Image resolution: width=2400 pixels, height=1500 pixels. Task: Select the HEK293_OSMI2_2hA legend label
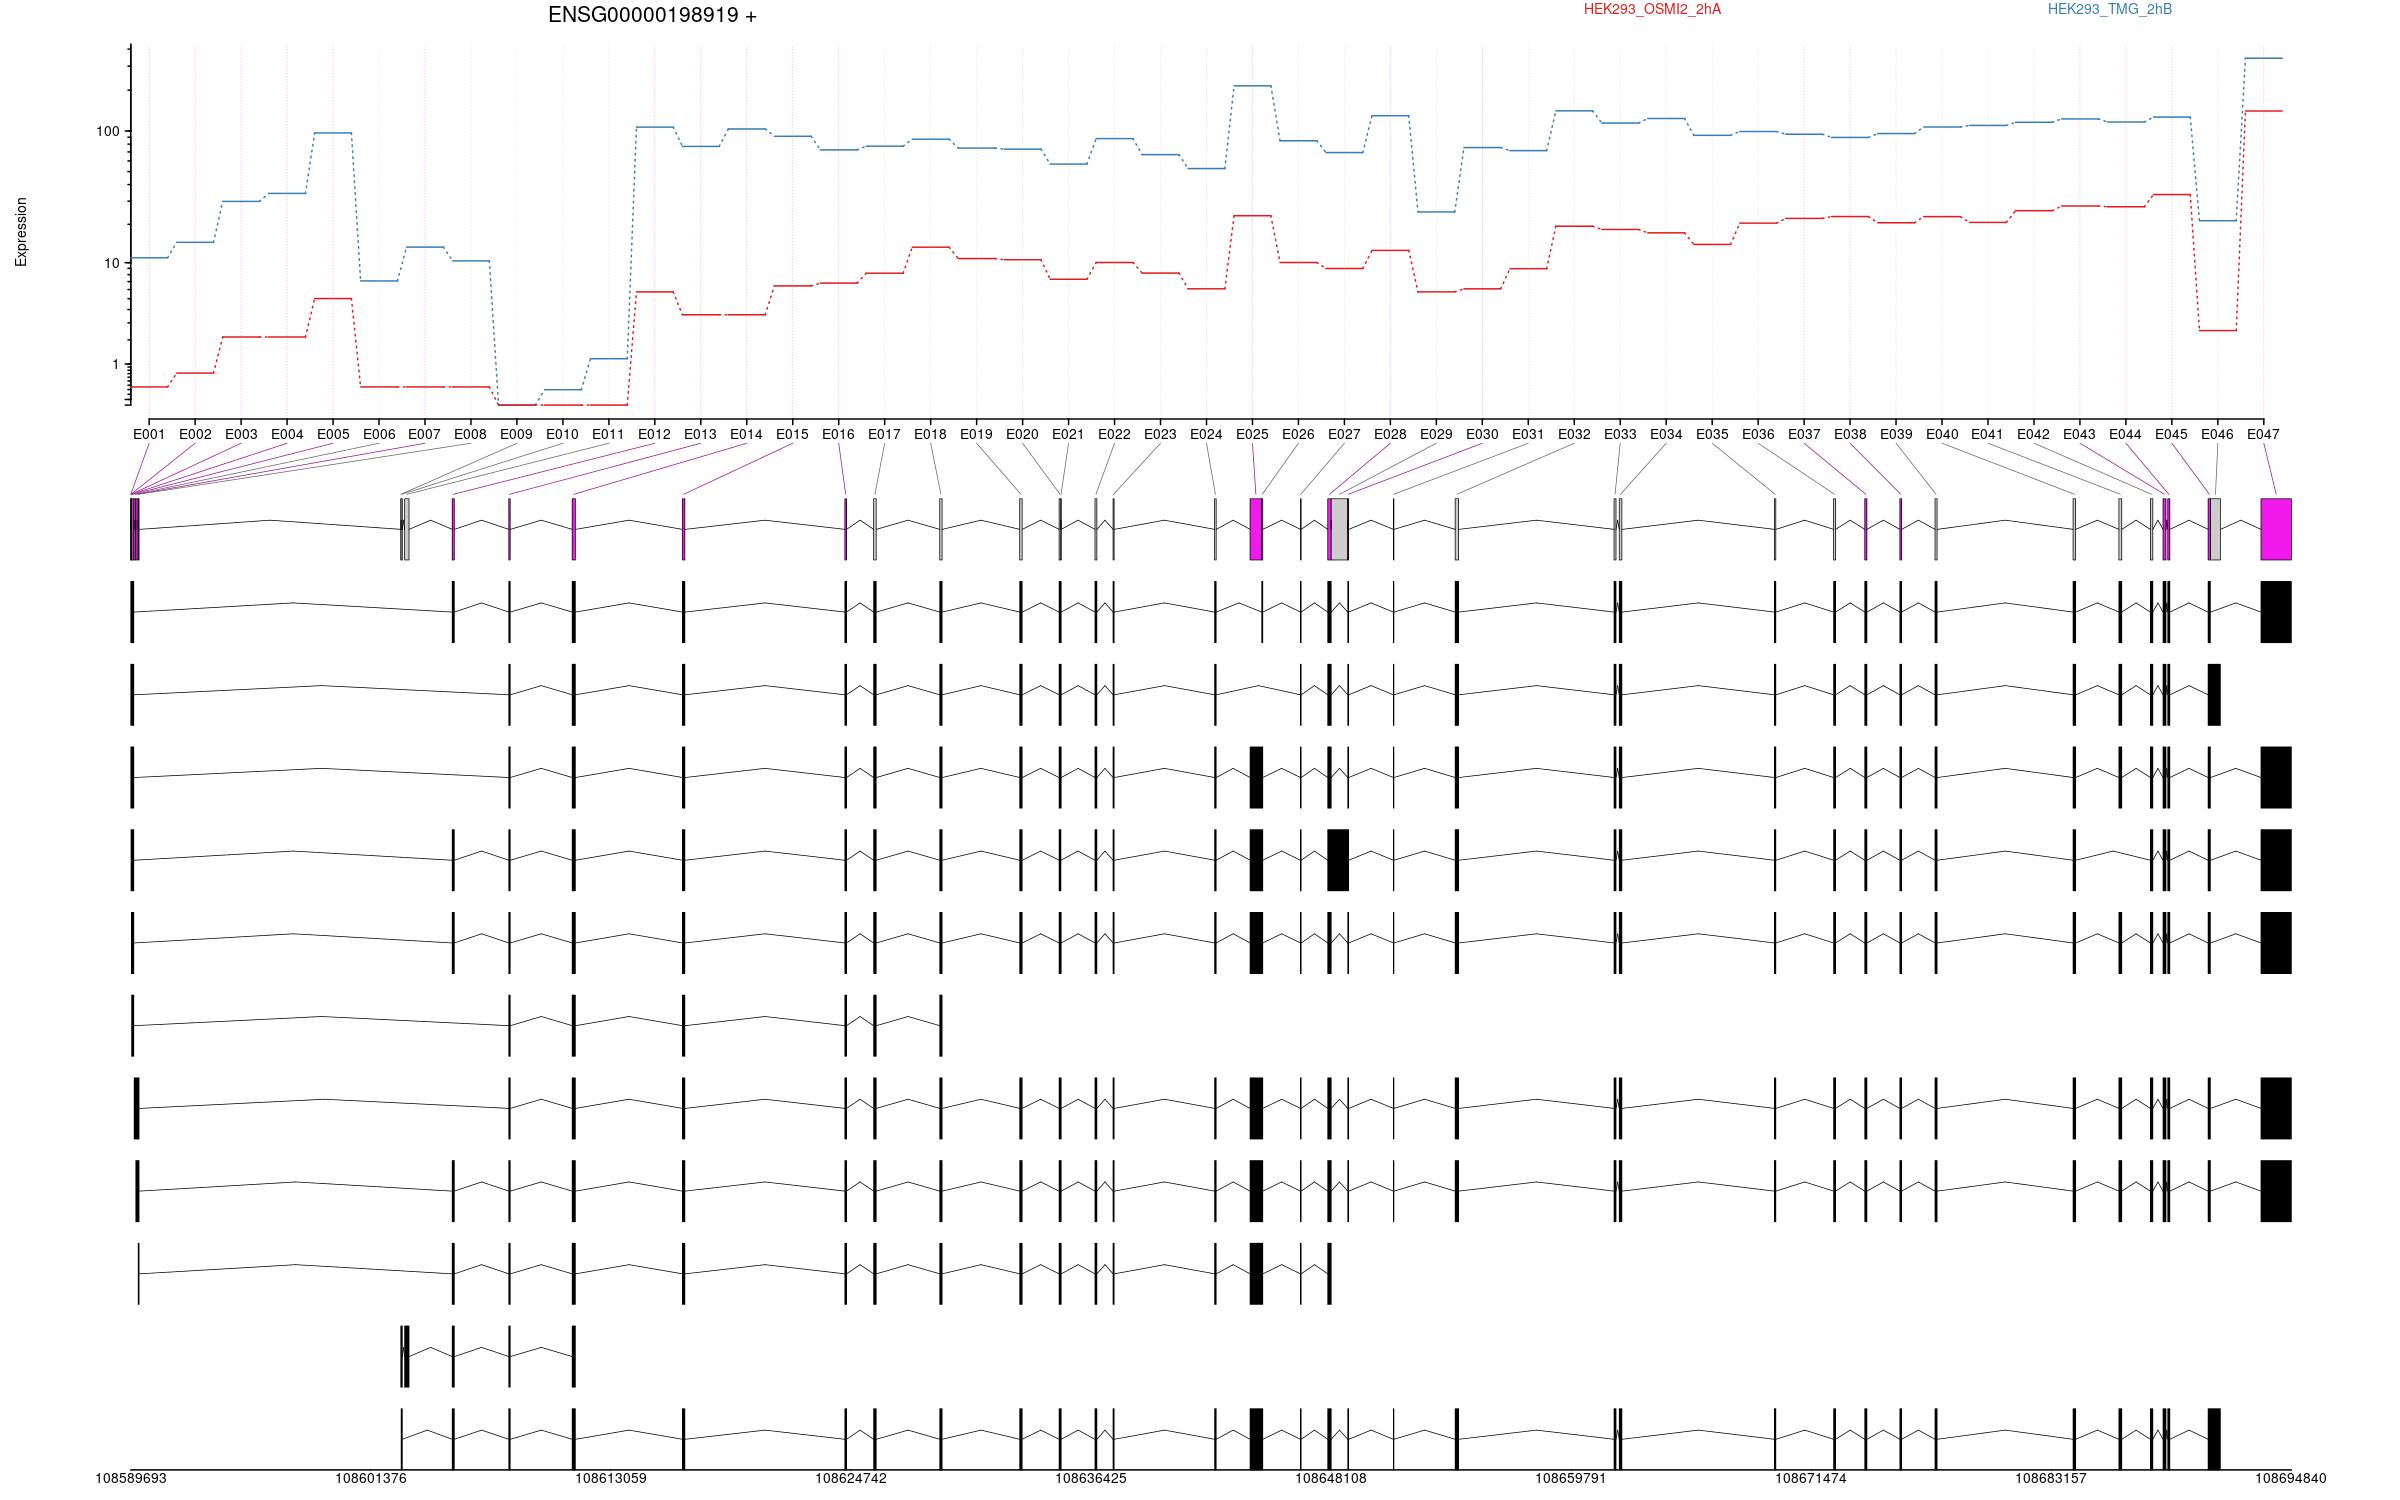pyautogui.click(x=1652, y=9)
